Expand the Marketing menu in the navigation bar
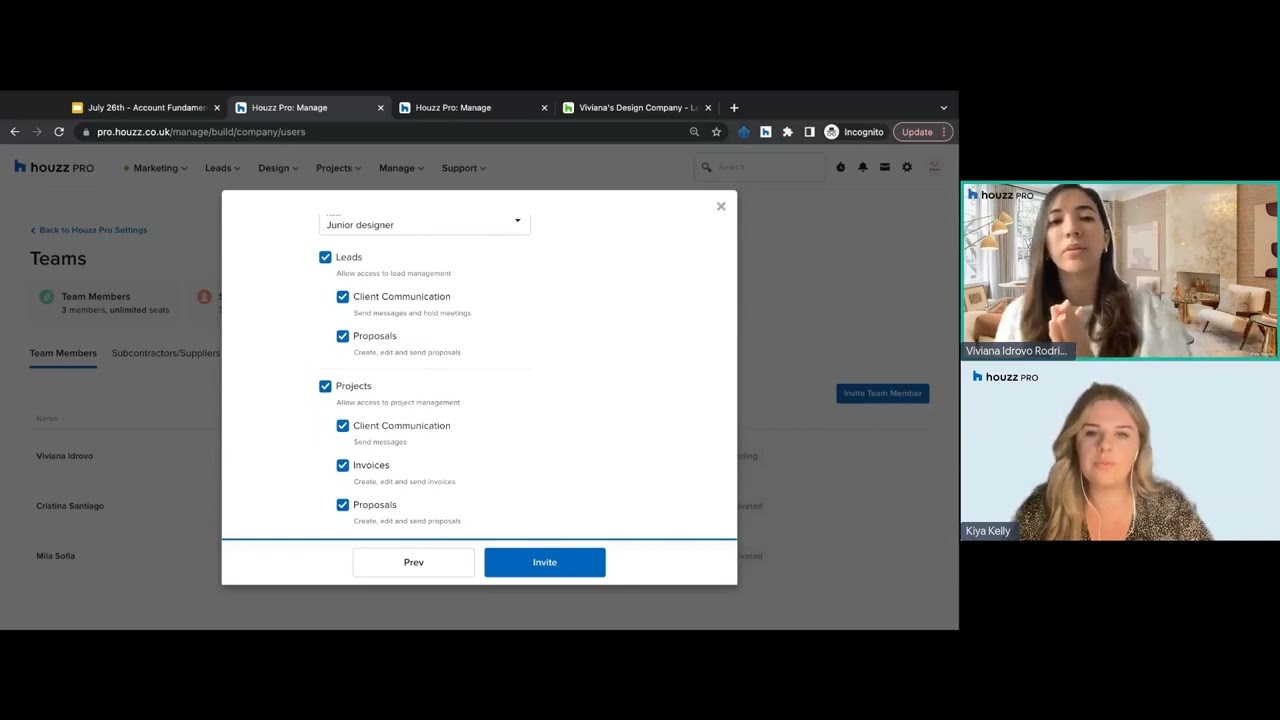This screenshot has width=1280, height=720. point(155,168)
